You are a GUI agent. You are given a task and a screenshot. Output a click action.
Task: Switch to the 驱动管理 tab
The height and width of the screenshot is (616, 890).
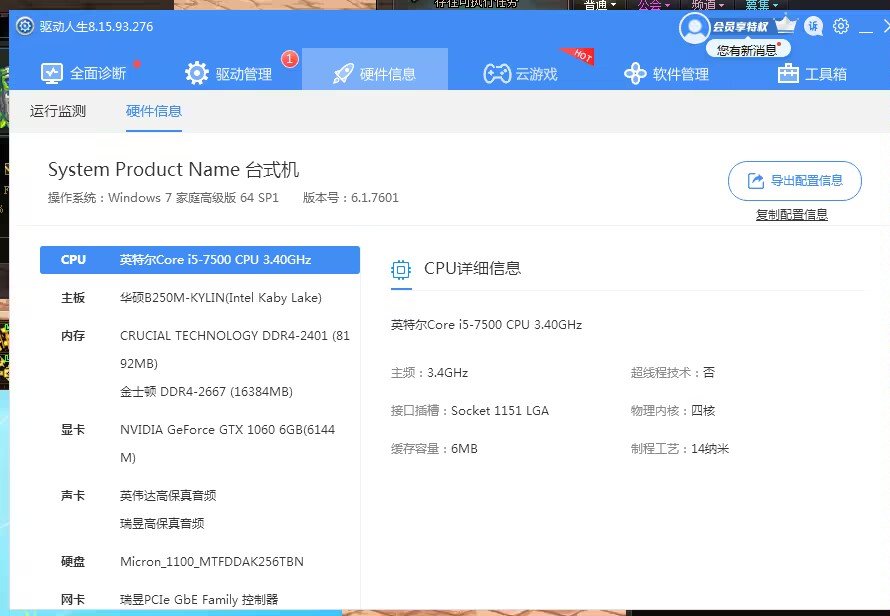click(x=229, y=73)
